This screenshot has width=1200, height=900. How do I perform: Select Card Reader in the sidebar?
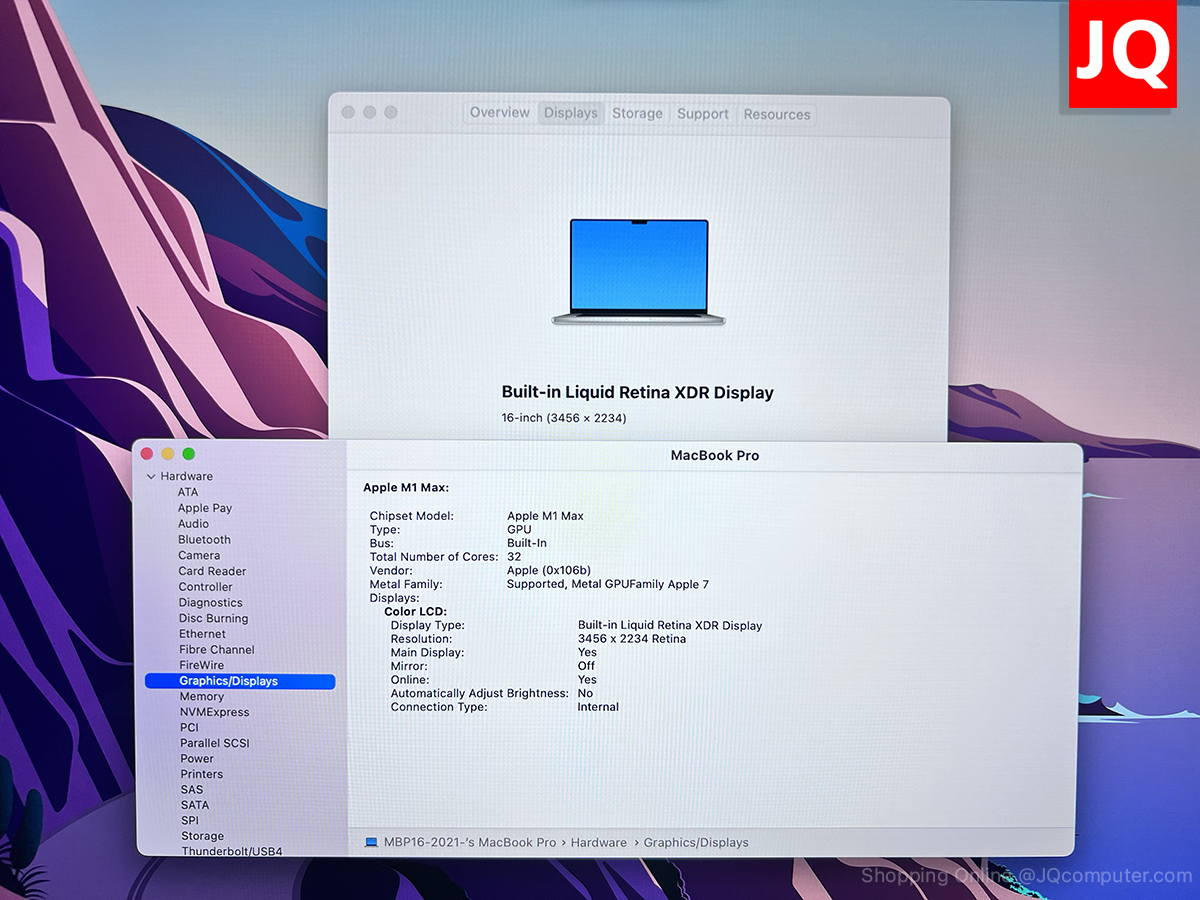[212, 572]
